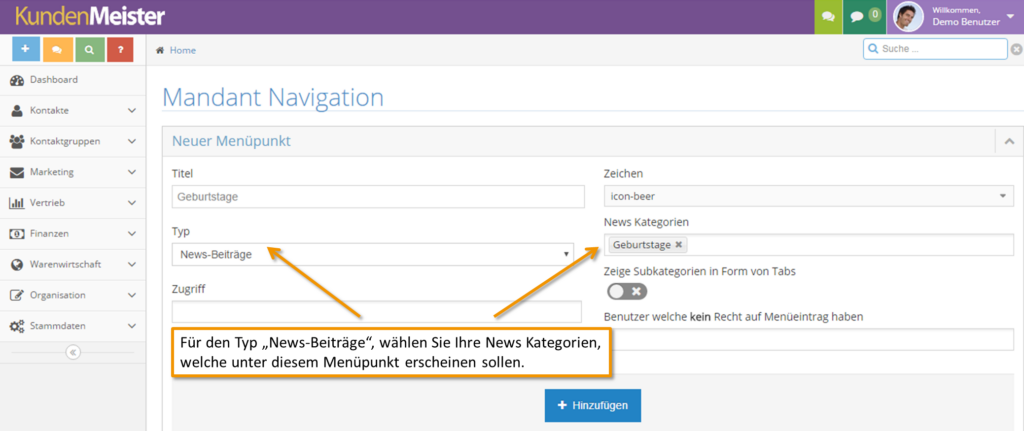
Task: Click the Hinzufügen button
Action: point(592,405)
